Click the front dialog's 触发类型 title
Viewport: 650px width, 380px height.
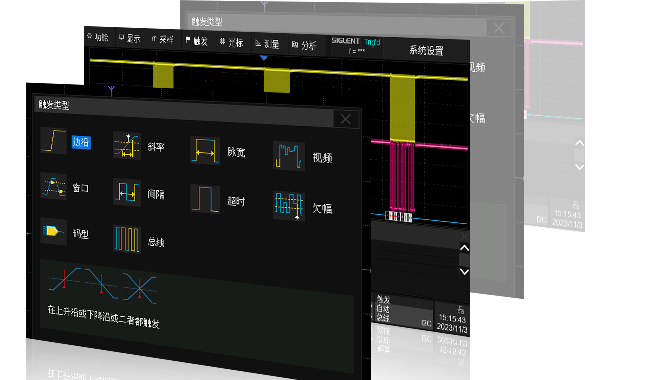point(54,104)
